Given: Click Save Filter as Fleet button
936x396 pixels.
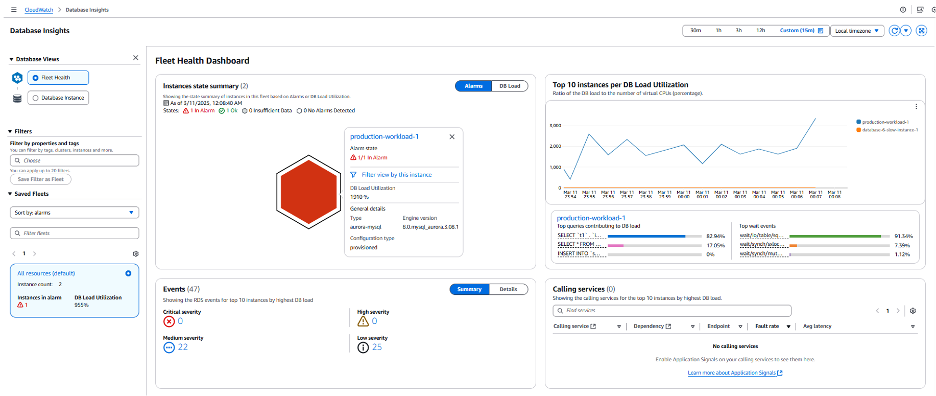Looking at the screenshot, I should pos(41,179).
